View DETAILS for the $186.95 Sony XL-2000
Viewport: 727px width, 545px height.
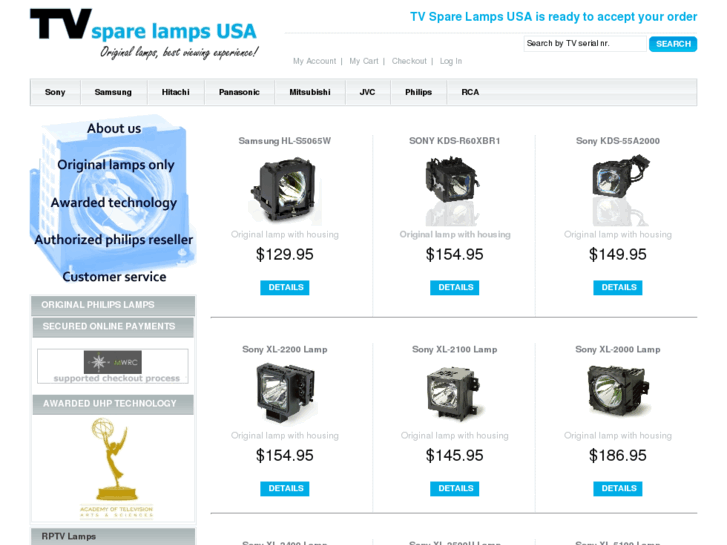point(618,488)
